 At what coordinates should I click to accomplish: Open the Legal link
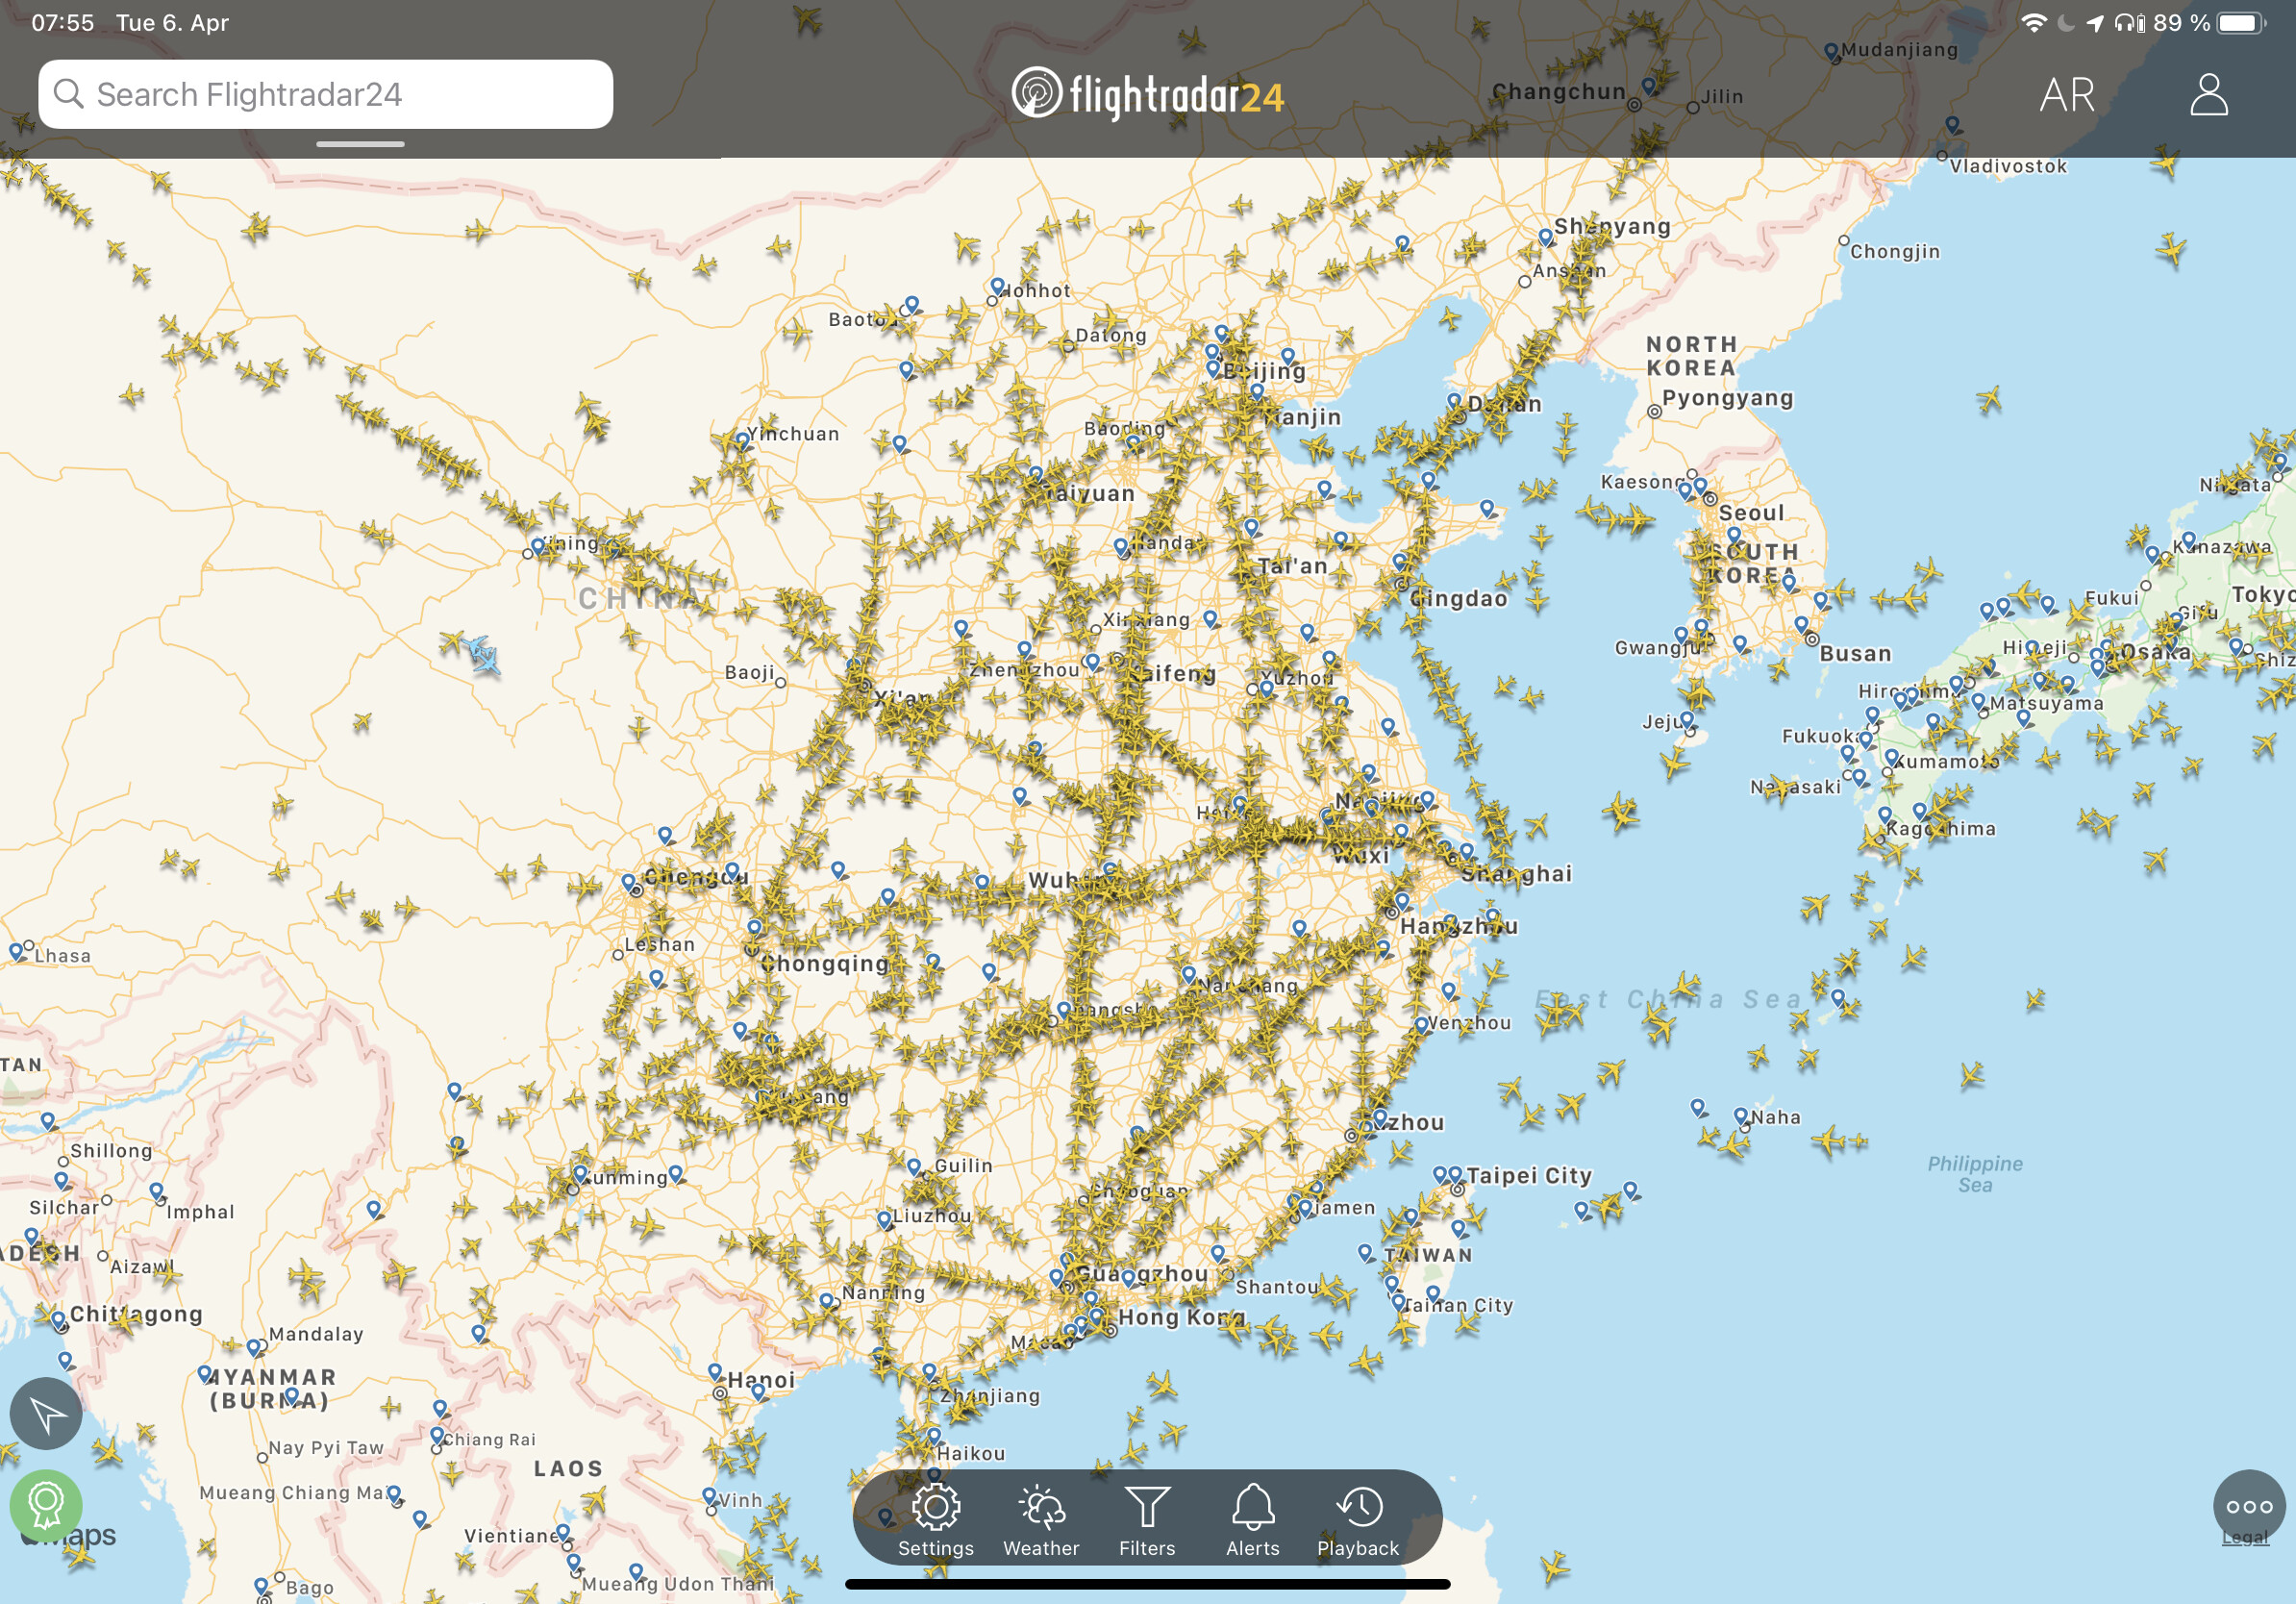2245,1537
